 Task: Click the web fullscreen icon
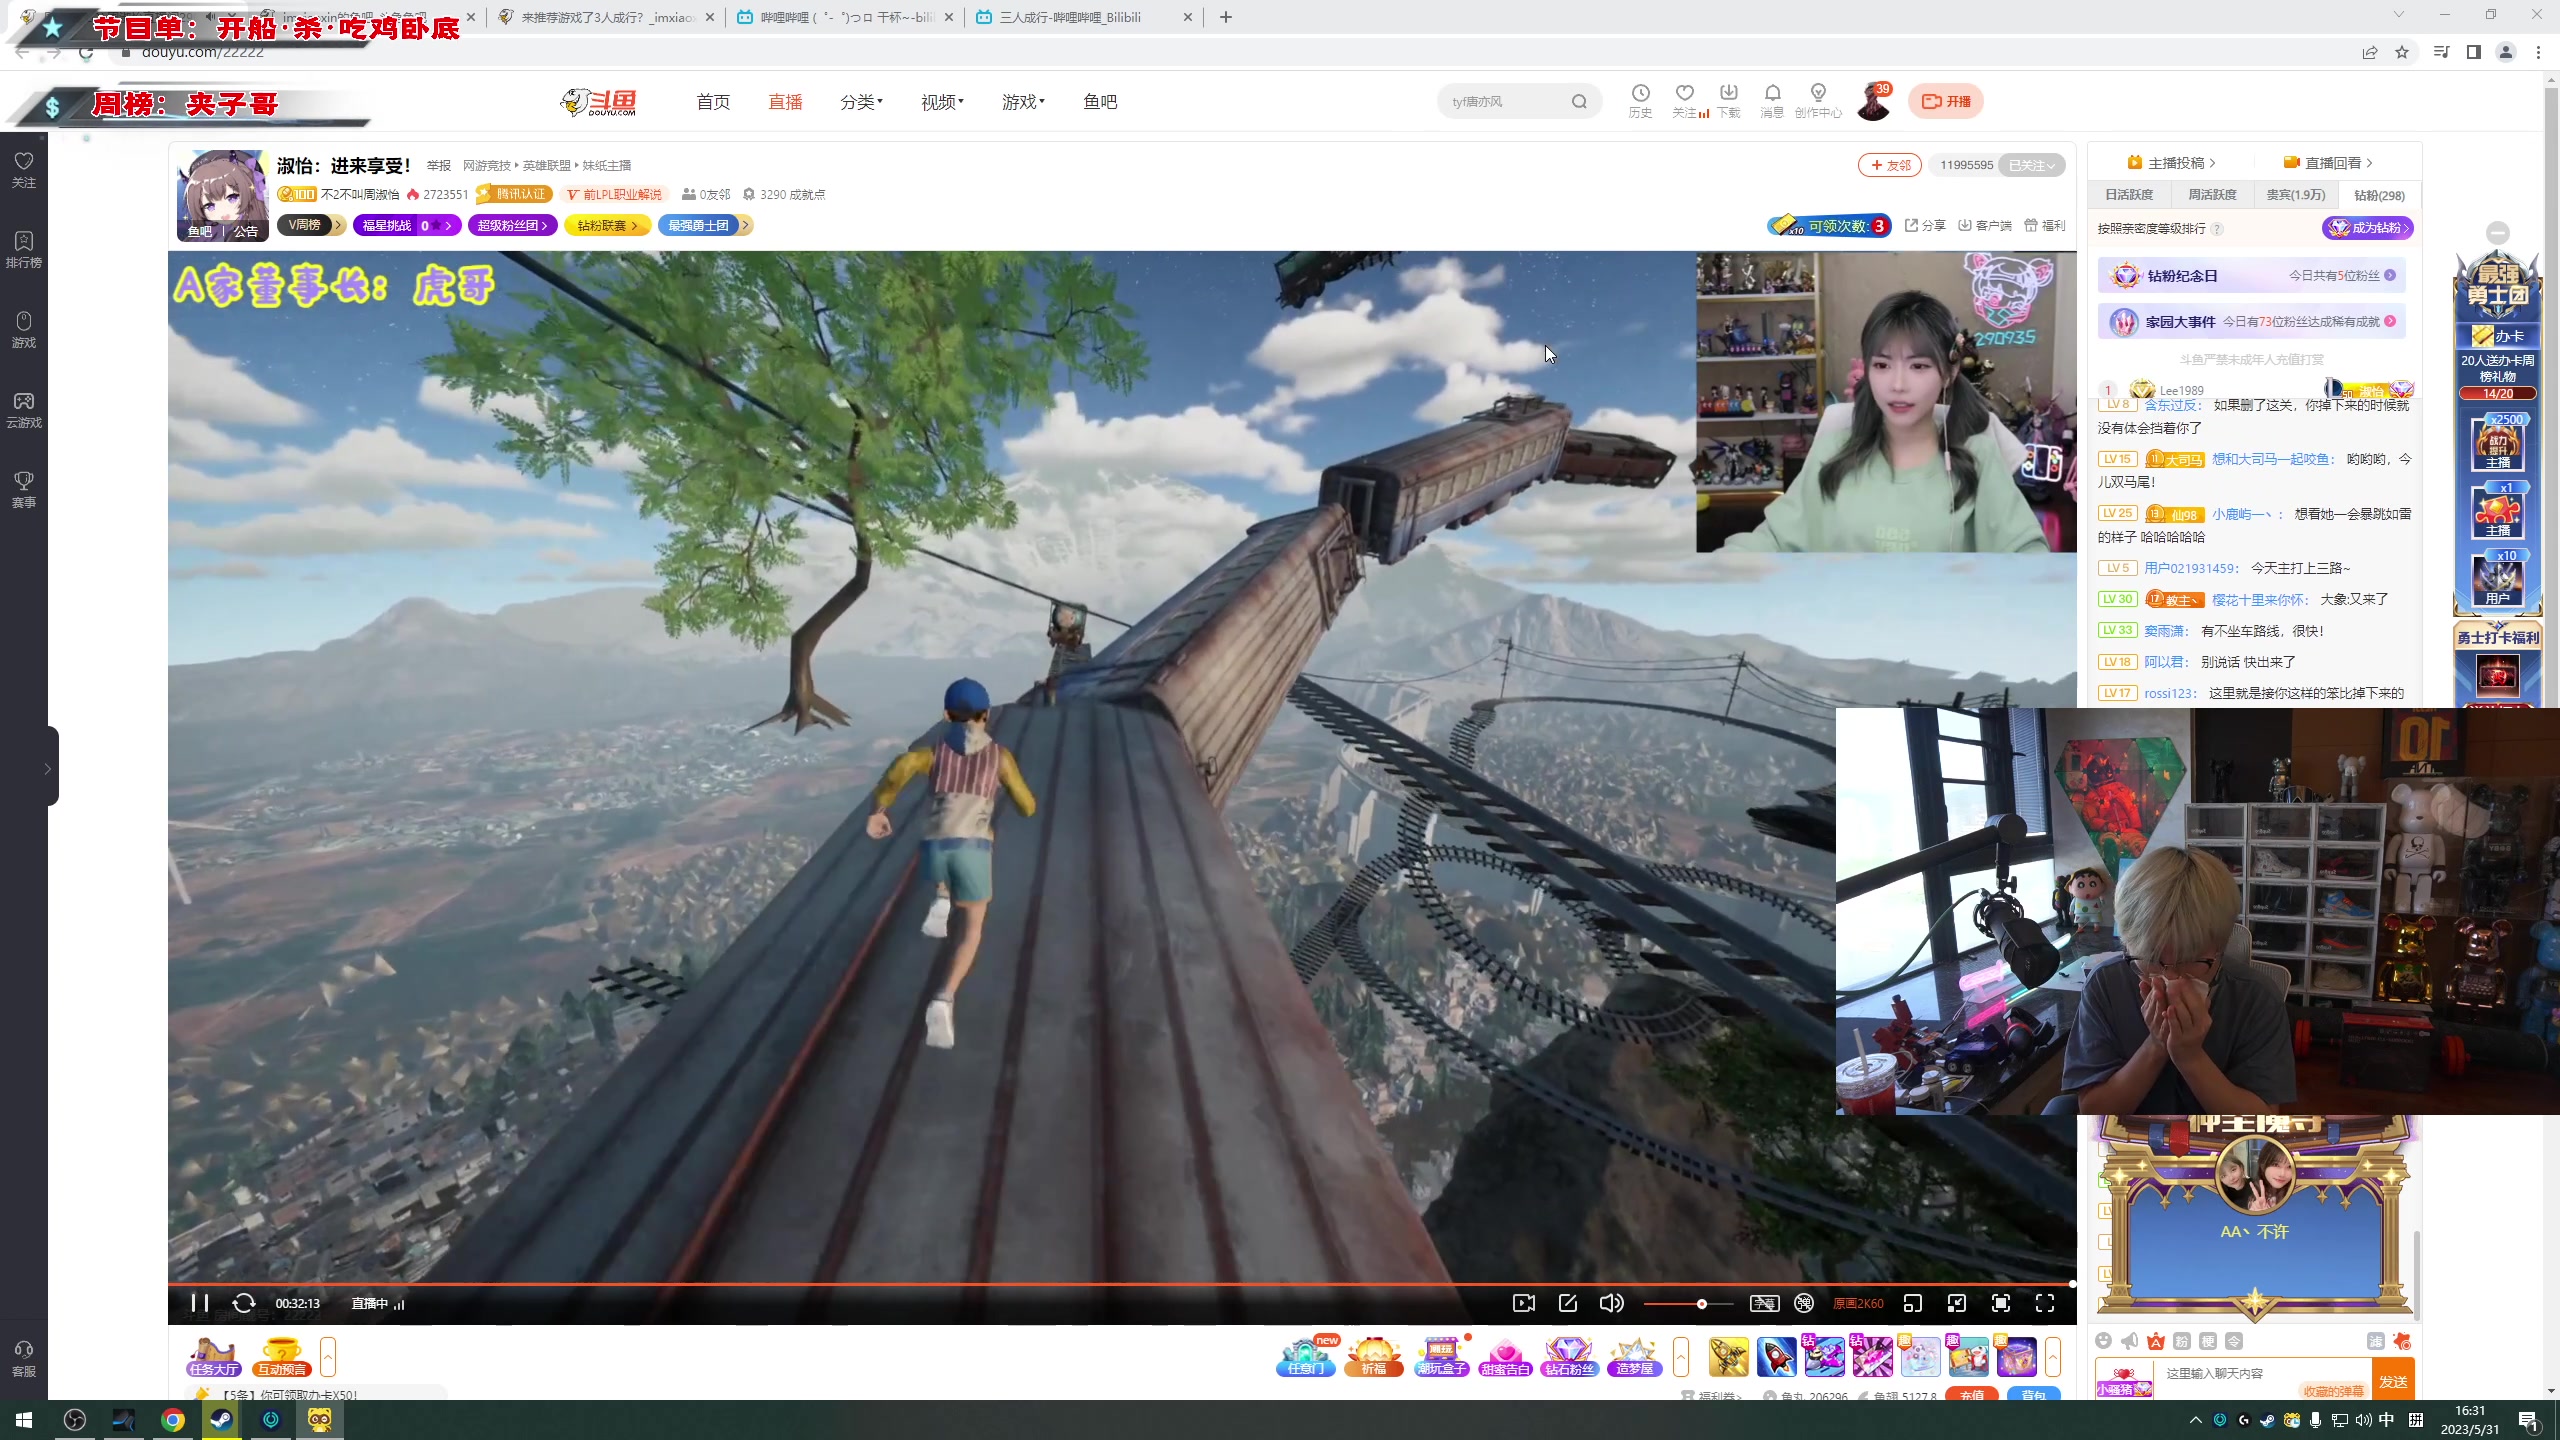coord(2001,1303)
